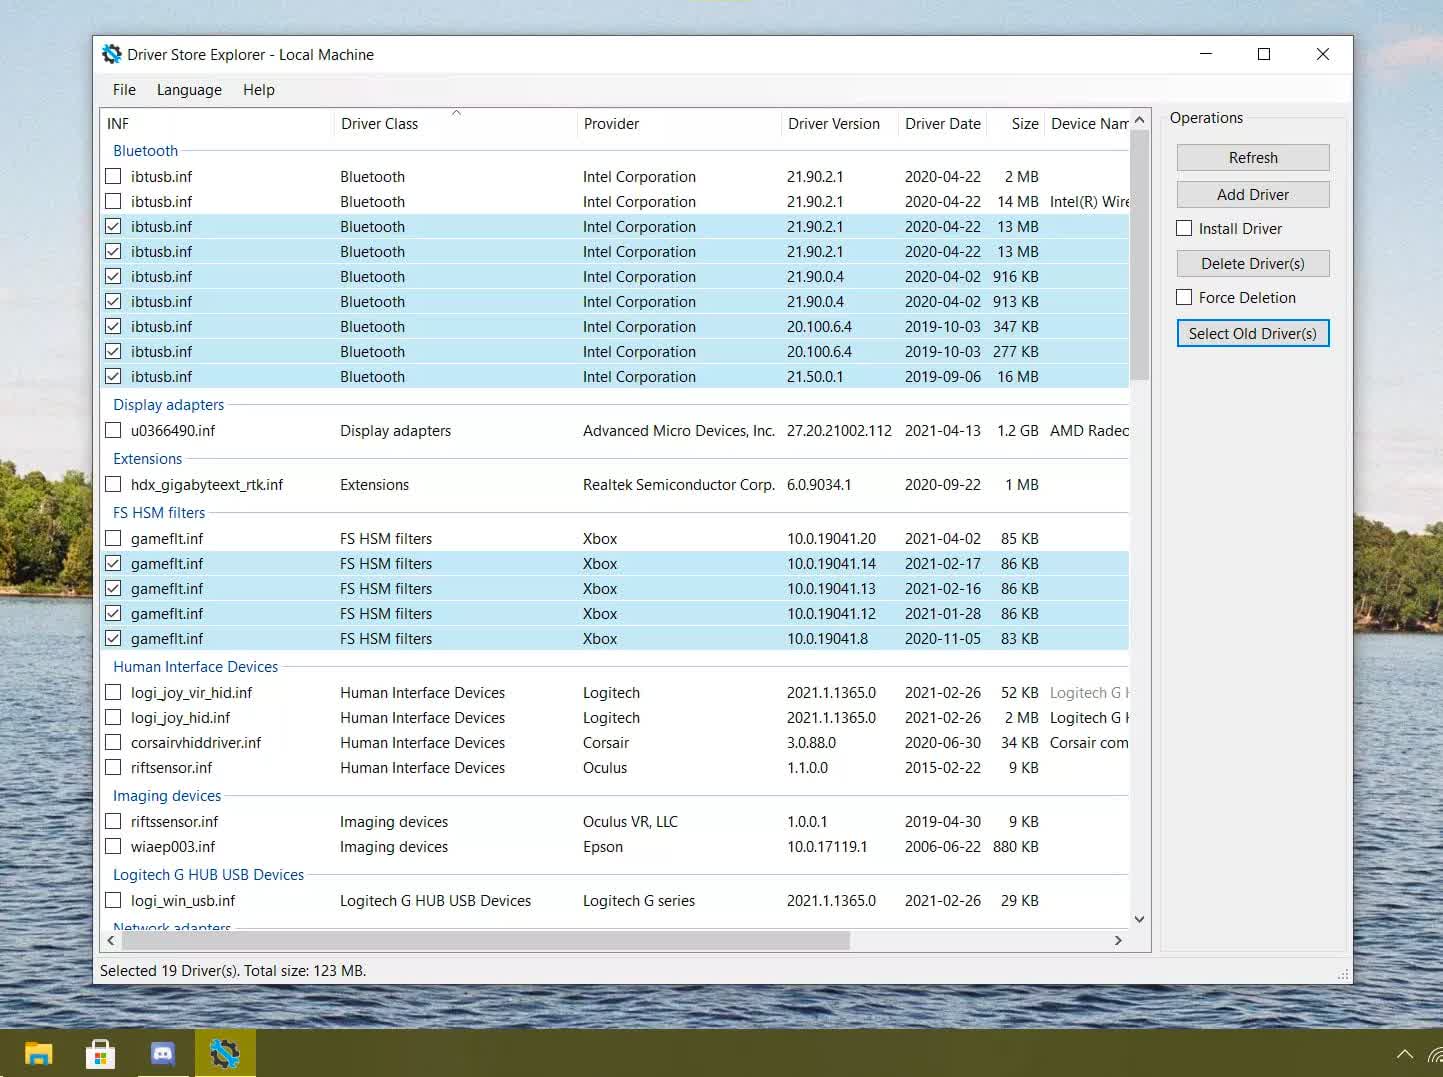This screenshot has height=1077, width=1443.
Task: Enable the Force Deletion checkbox
Action: tap(1184, 297)
